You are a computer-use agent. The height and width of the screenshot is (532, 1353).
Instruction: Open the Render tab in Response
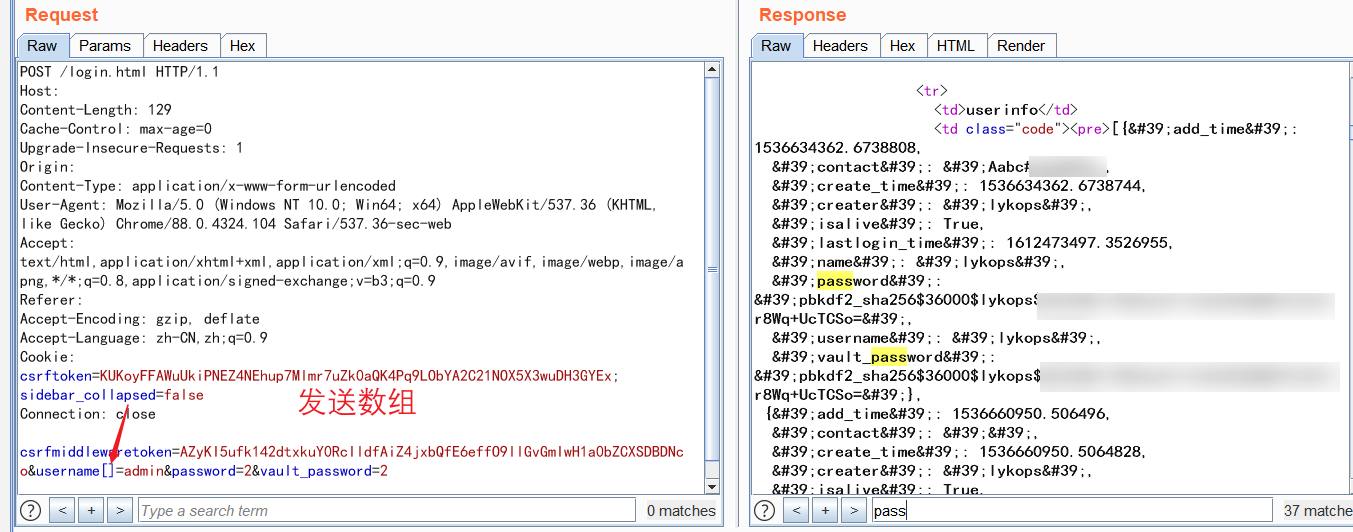point(1021,46)
